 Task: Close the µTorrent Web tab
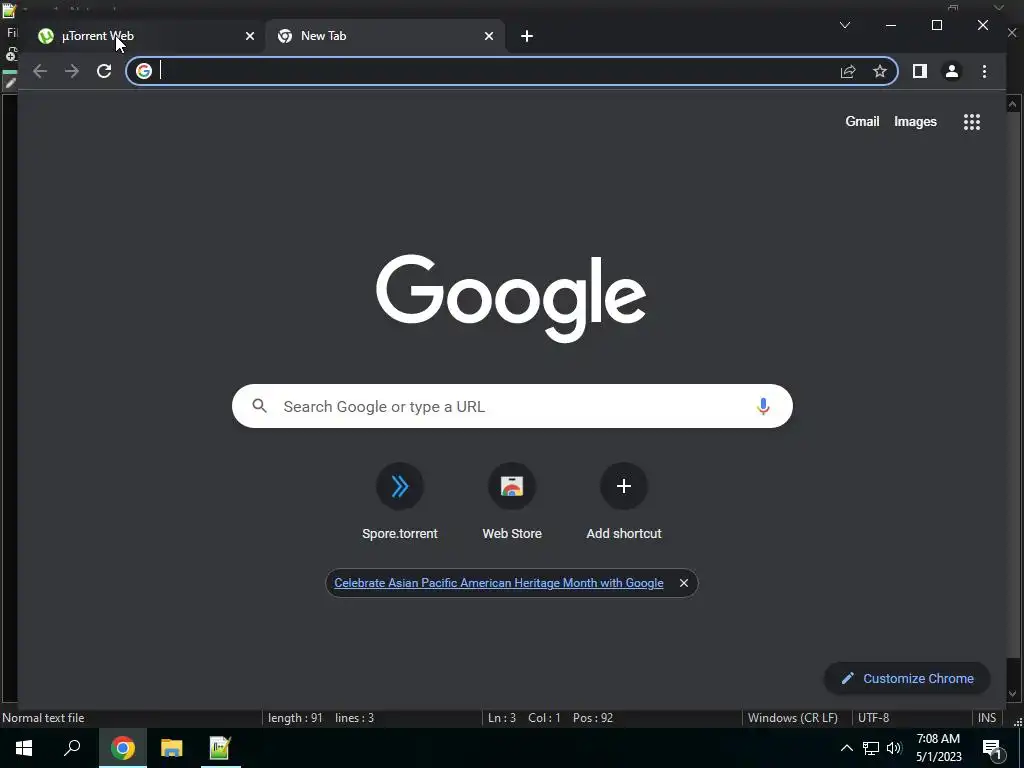coord(249,37)
